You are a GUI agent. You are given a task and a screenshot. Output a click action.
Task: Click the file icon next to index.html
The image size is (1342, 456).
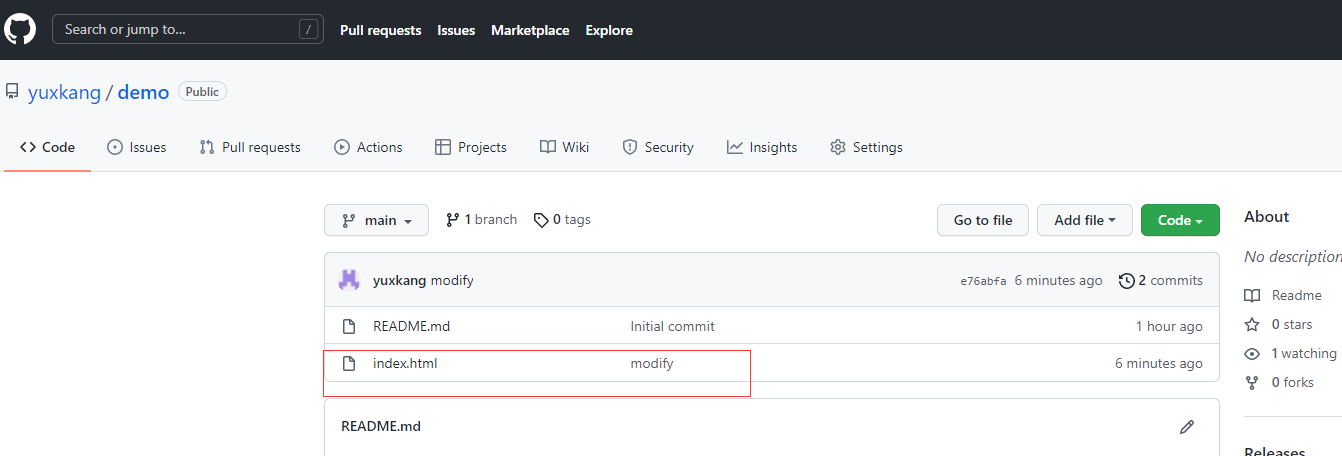click(x=349, y=363)
